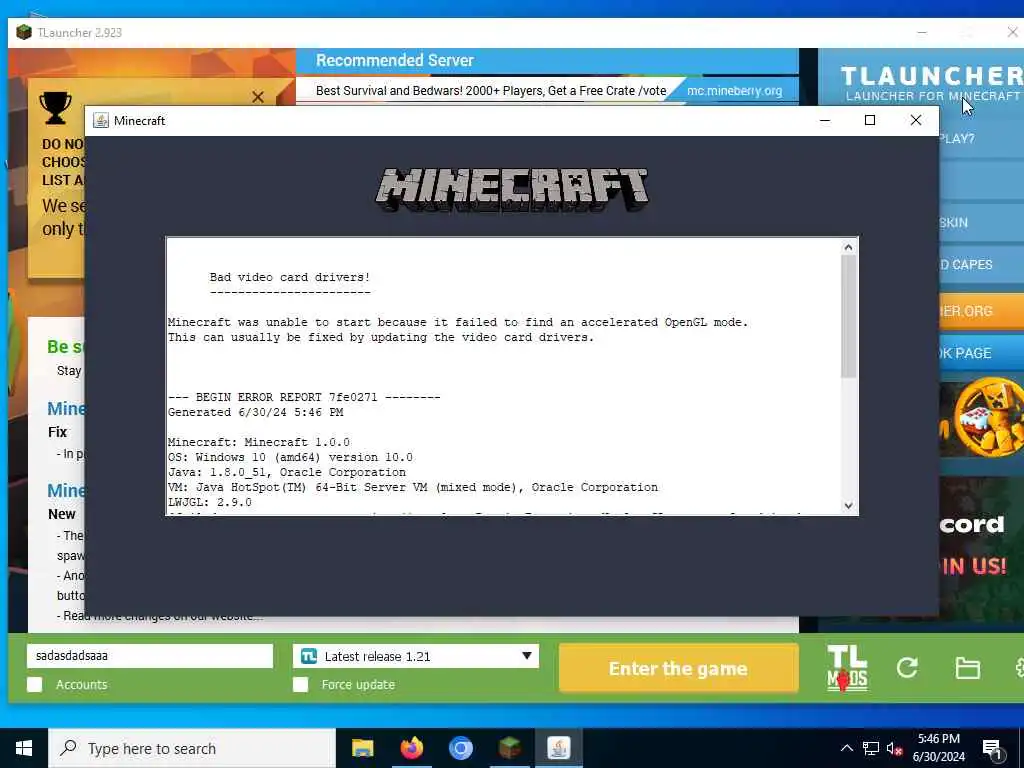1024x768 pixels.
Task: Maximize the Minecraft error window
Action: coord(870,120)
